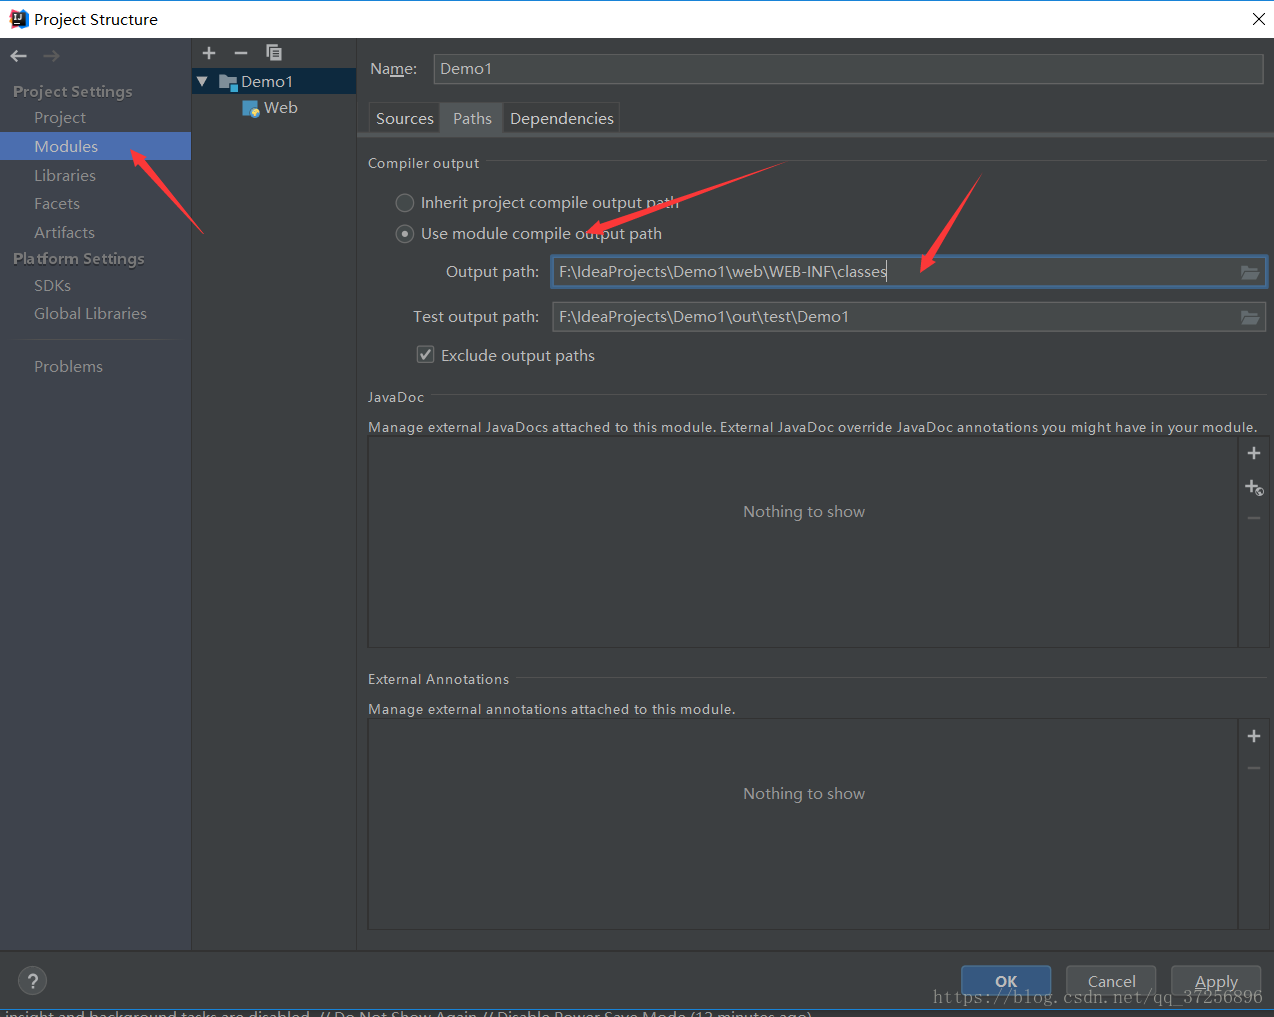The image size is (1274, 1017).
Task: Browse for Test output path folder
Action: point(1250,317)
